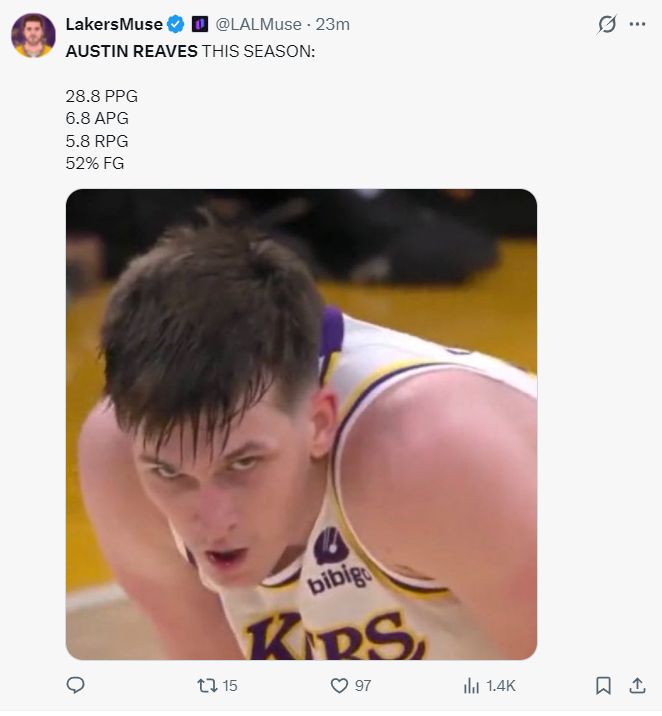This screenshot has width=662, height=716.
Task: Click the share post arrow icon
Action: [x=636, y=685]
